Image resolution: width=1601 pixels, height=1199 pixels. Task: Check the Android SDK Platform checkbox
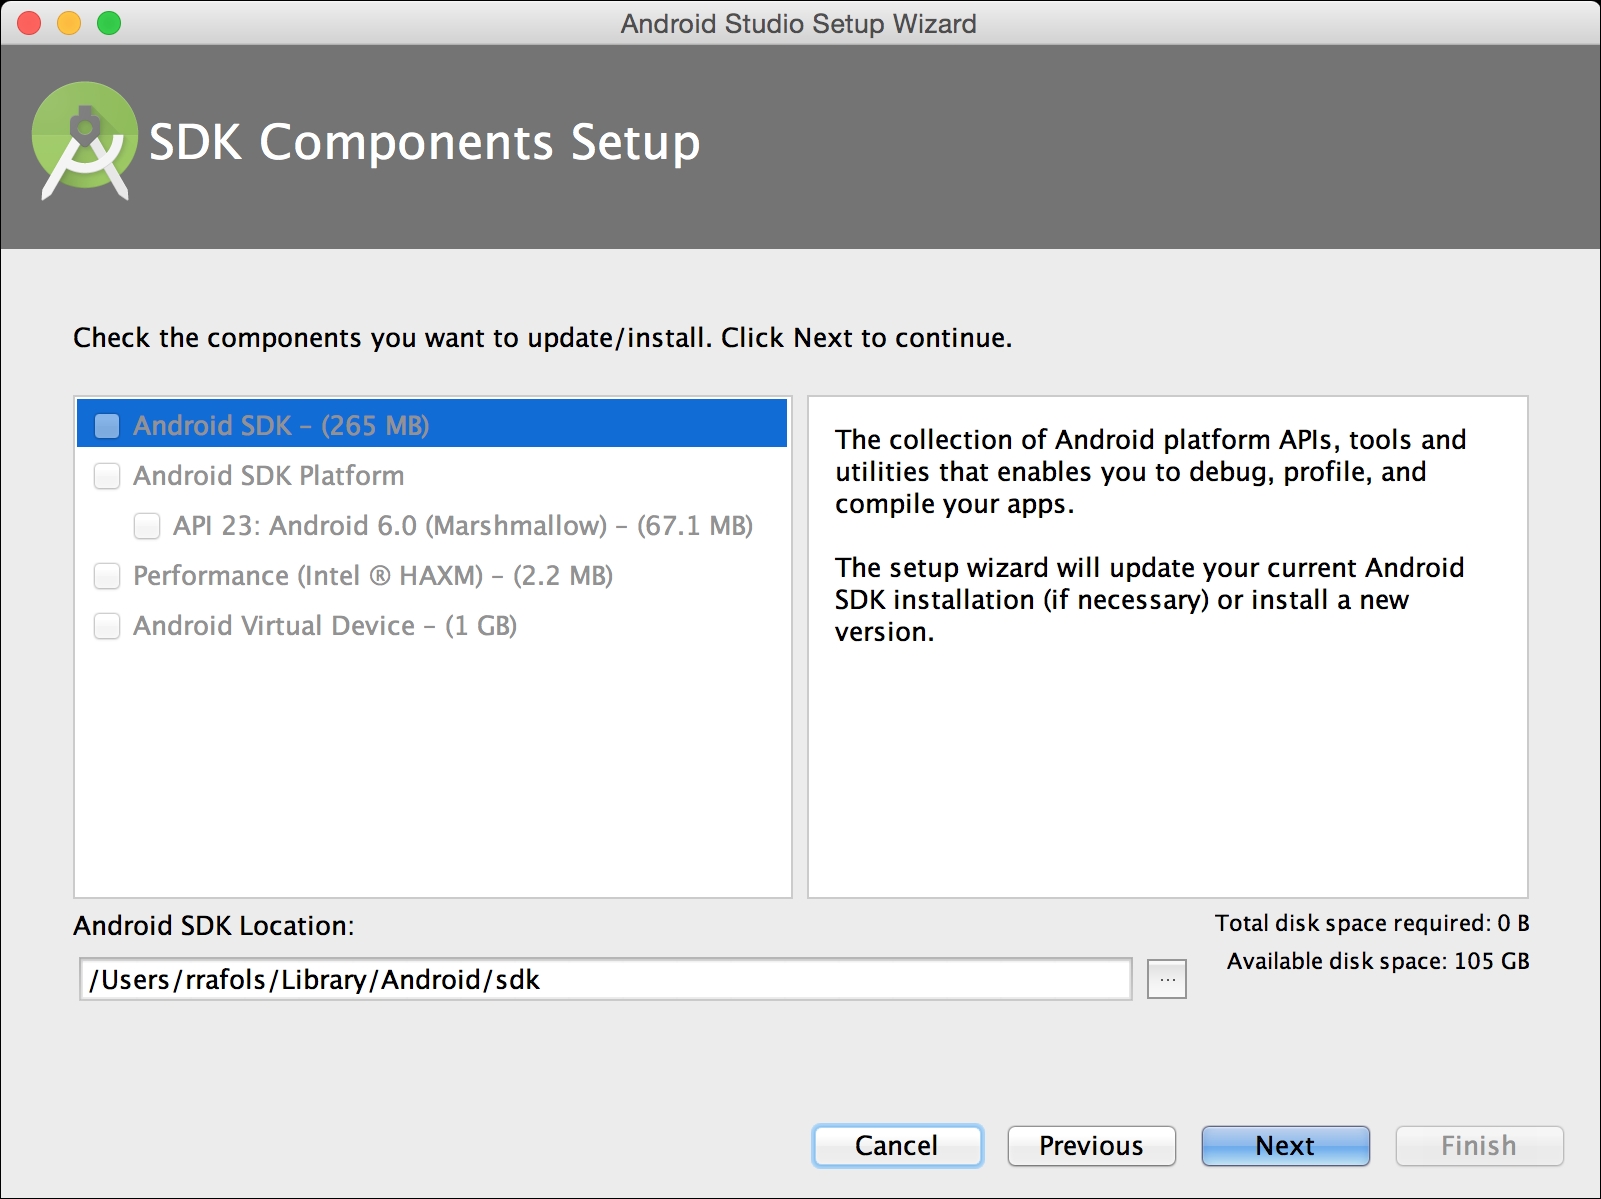coord(107,476)
